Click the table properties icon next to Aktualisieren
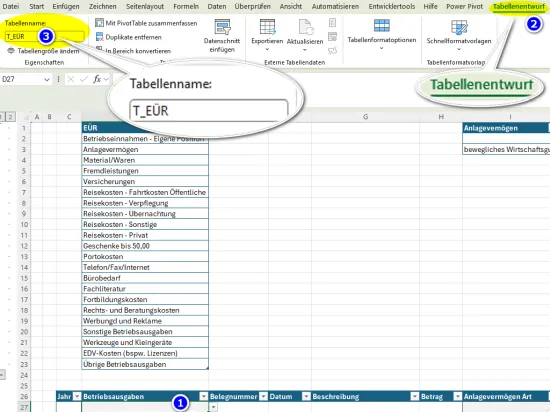The width and height of the screenshot is (550, 412). 333,23
